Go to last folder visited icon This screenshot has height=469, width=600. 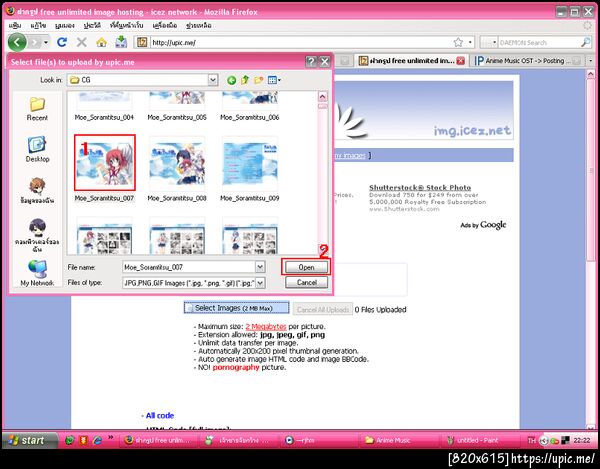232,80
